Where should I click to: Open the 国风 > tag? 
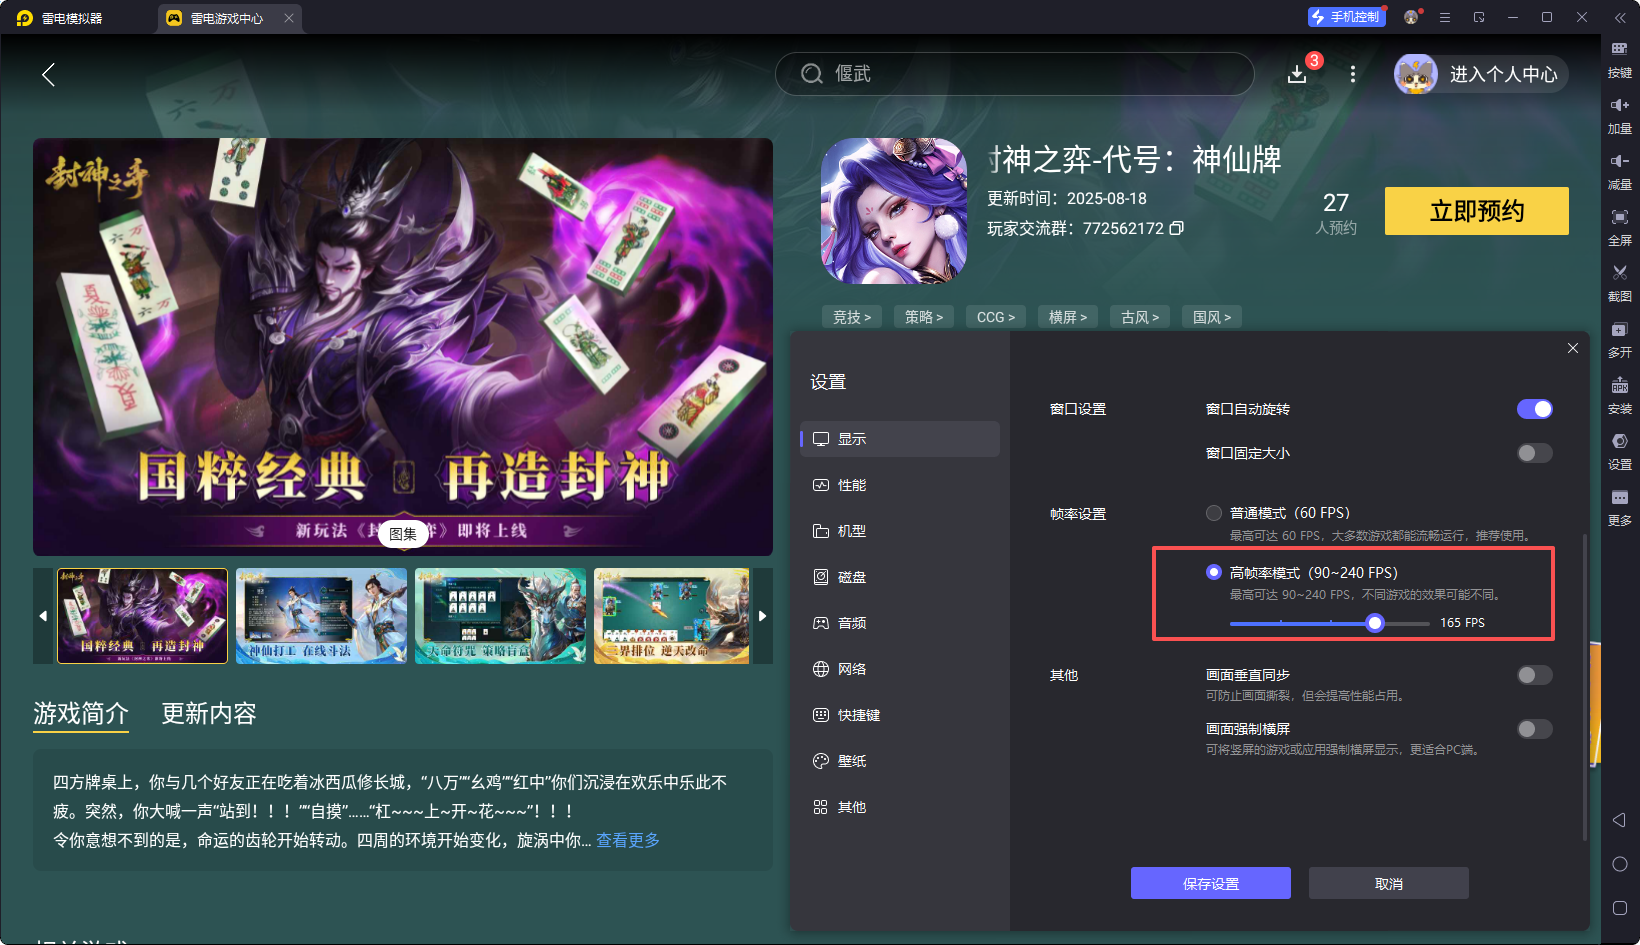pos(1212,317)
